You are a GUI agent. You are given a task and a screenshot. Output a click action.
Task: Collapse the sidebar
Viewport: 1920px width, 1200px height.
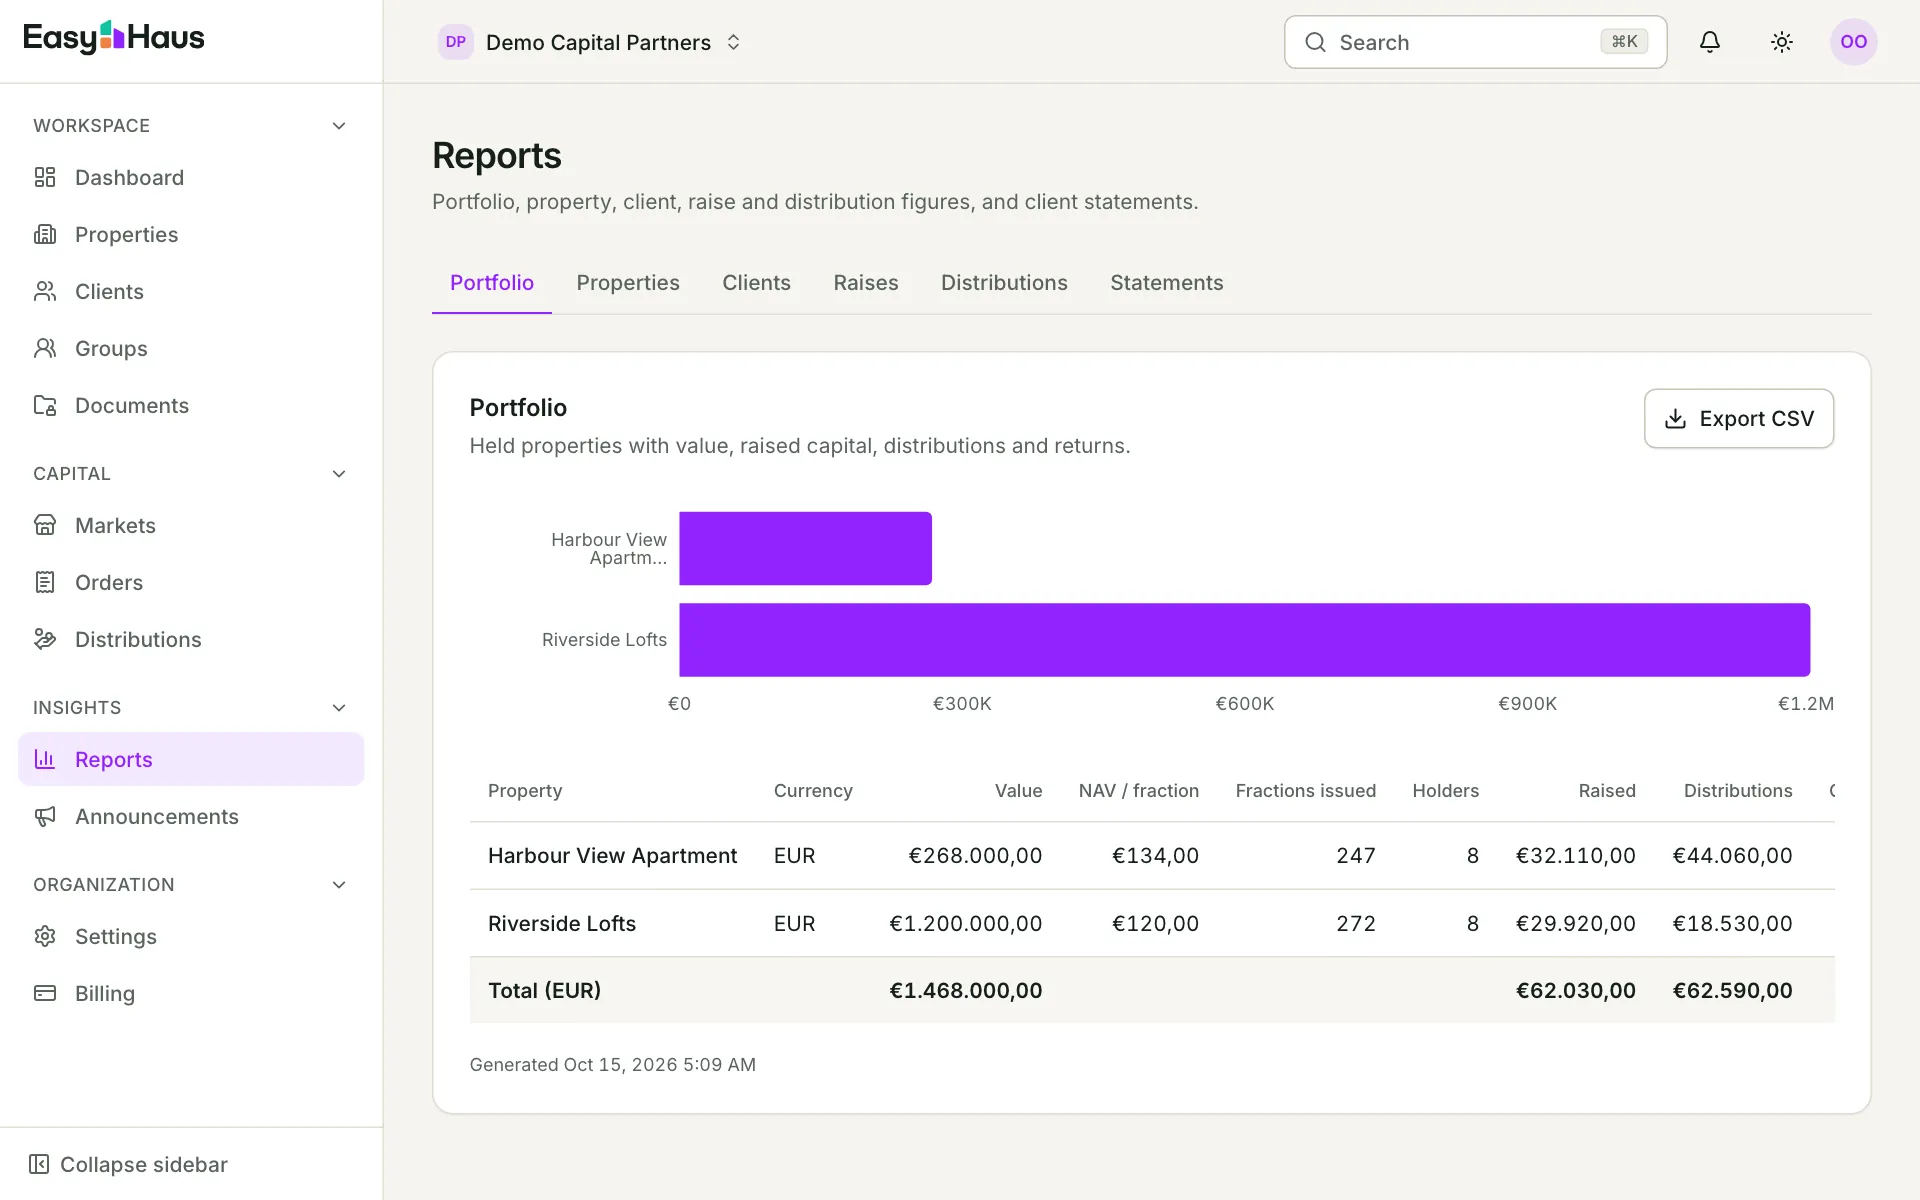[128, 1164]
